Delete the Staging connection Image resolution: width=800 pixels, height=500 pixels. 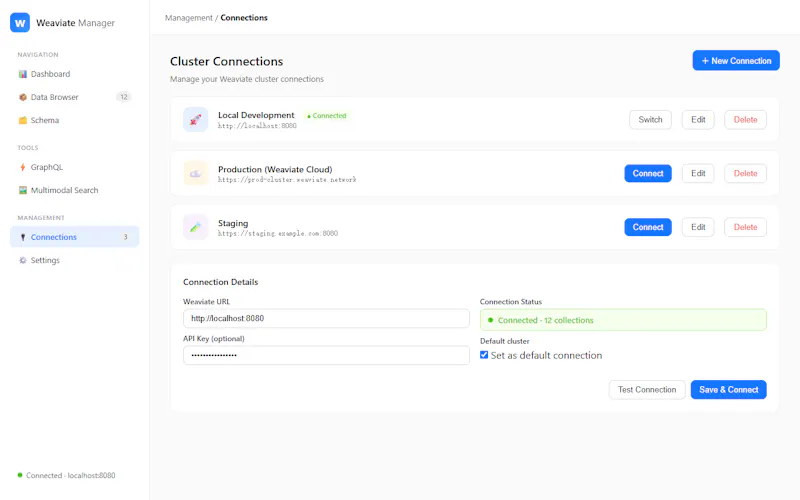coord(745,227)
